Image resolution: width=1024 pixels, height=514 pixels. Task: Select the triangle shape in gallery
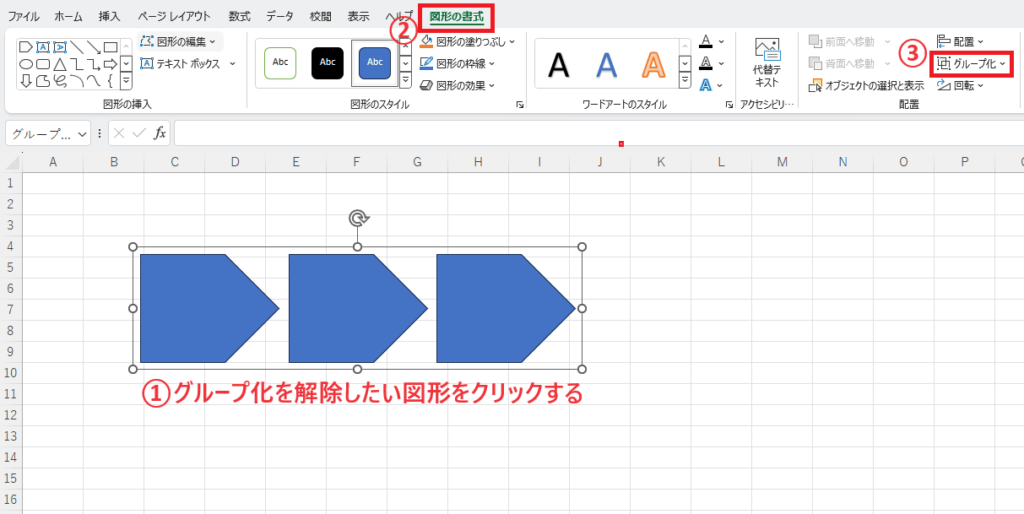click(60, 63)
